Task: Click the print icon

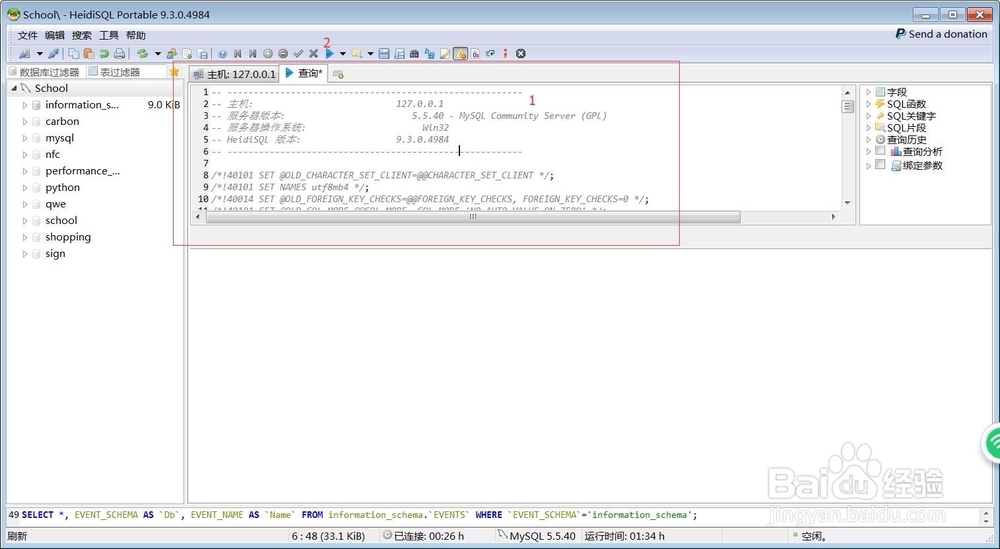Action: pos(119,54)
